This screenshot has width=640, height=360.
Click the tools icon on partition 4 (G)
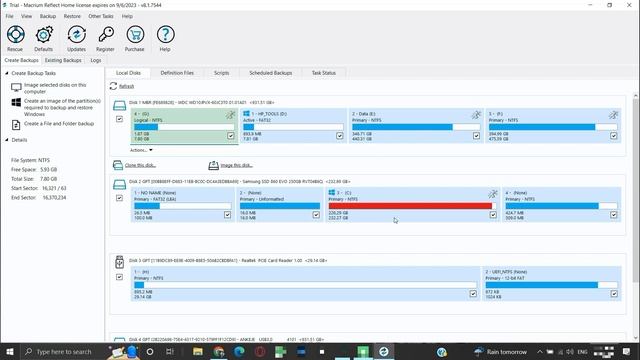point(231,115)
